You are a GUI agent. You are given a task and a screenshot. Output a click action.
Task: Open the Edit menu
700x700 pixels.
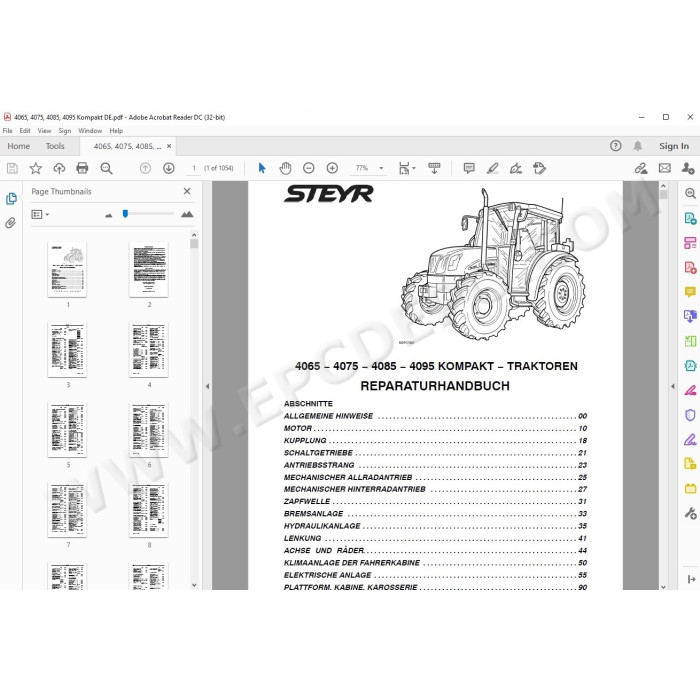[x=25, y=131]
